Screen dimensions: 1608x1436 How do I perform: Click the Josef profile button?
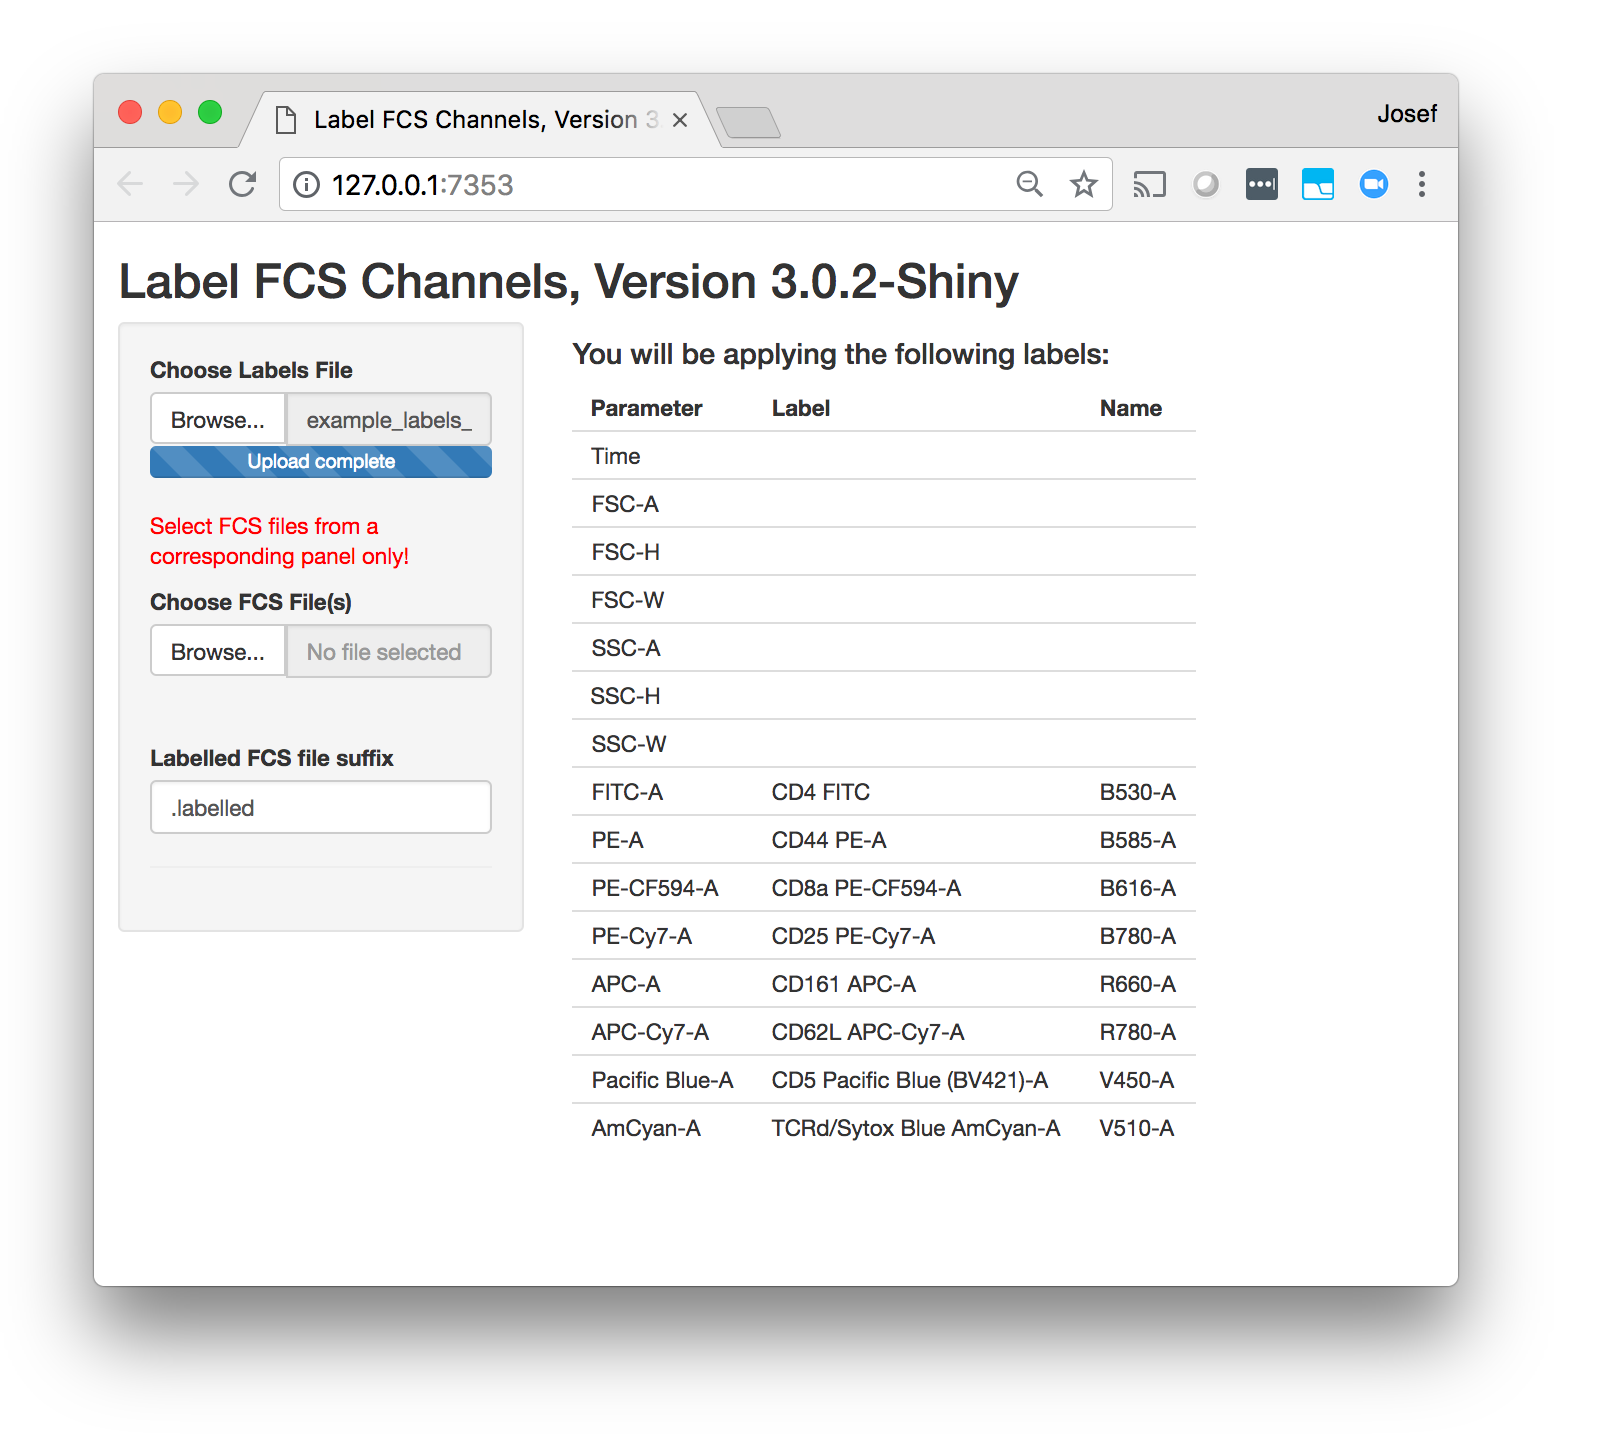point(1407,114)
